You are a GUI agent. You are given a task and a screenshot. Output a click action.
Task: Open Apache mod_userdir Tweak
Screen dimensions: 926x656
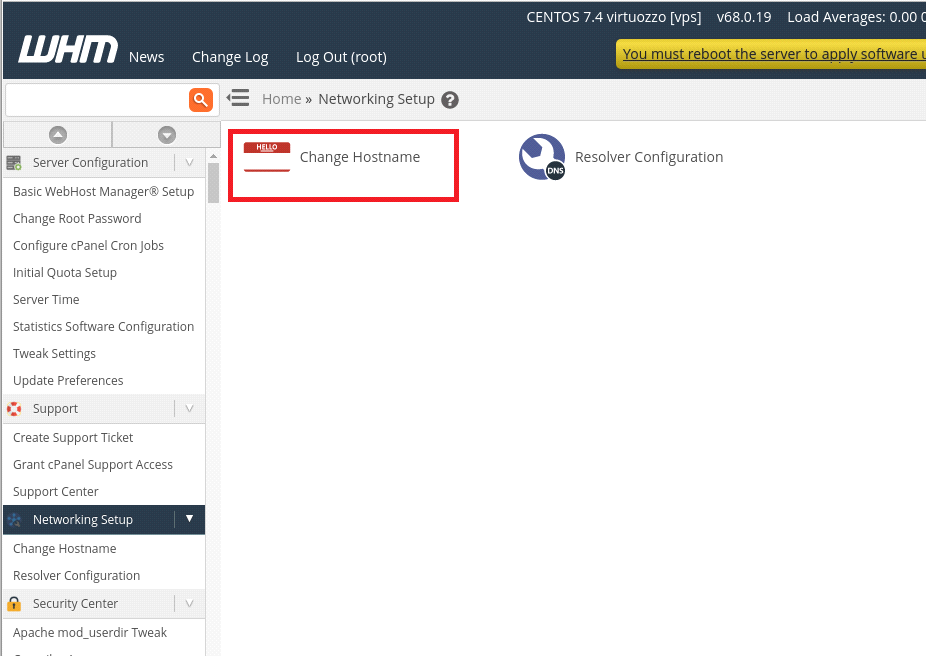tap(90, 632)
